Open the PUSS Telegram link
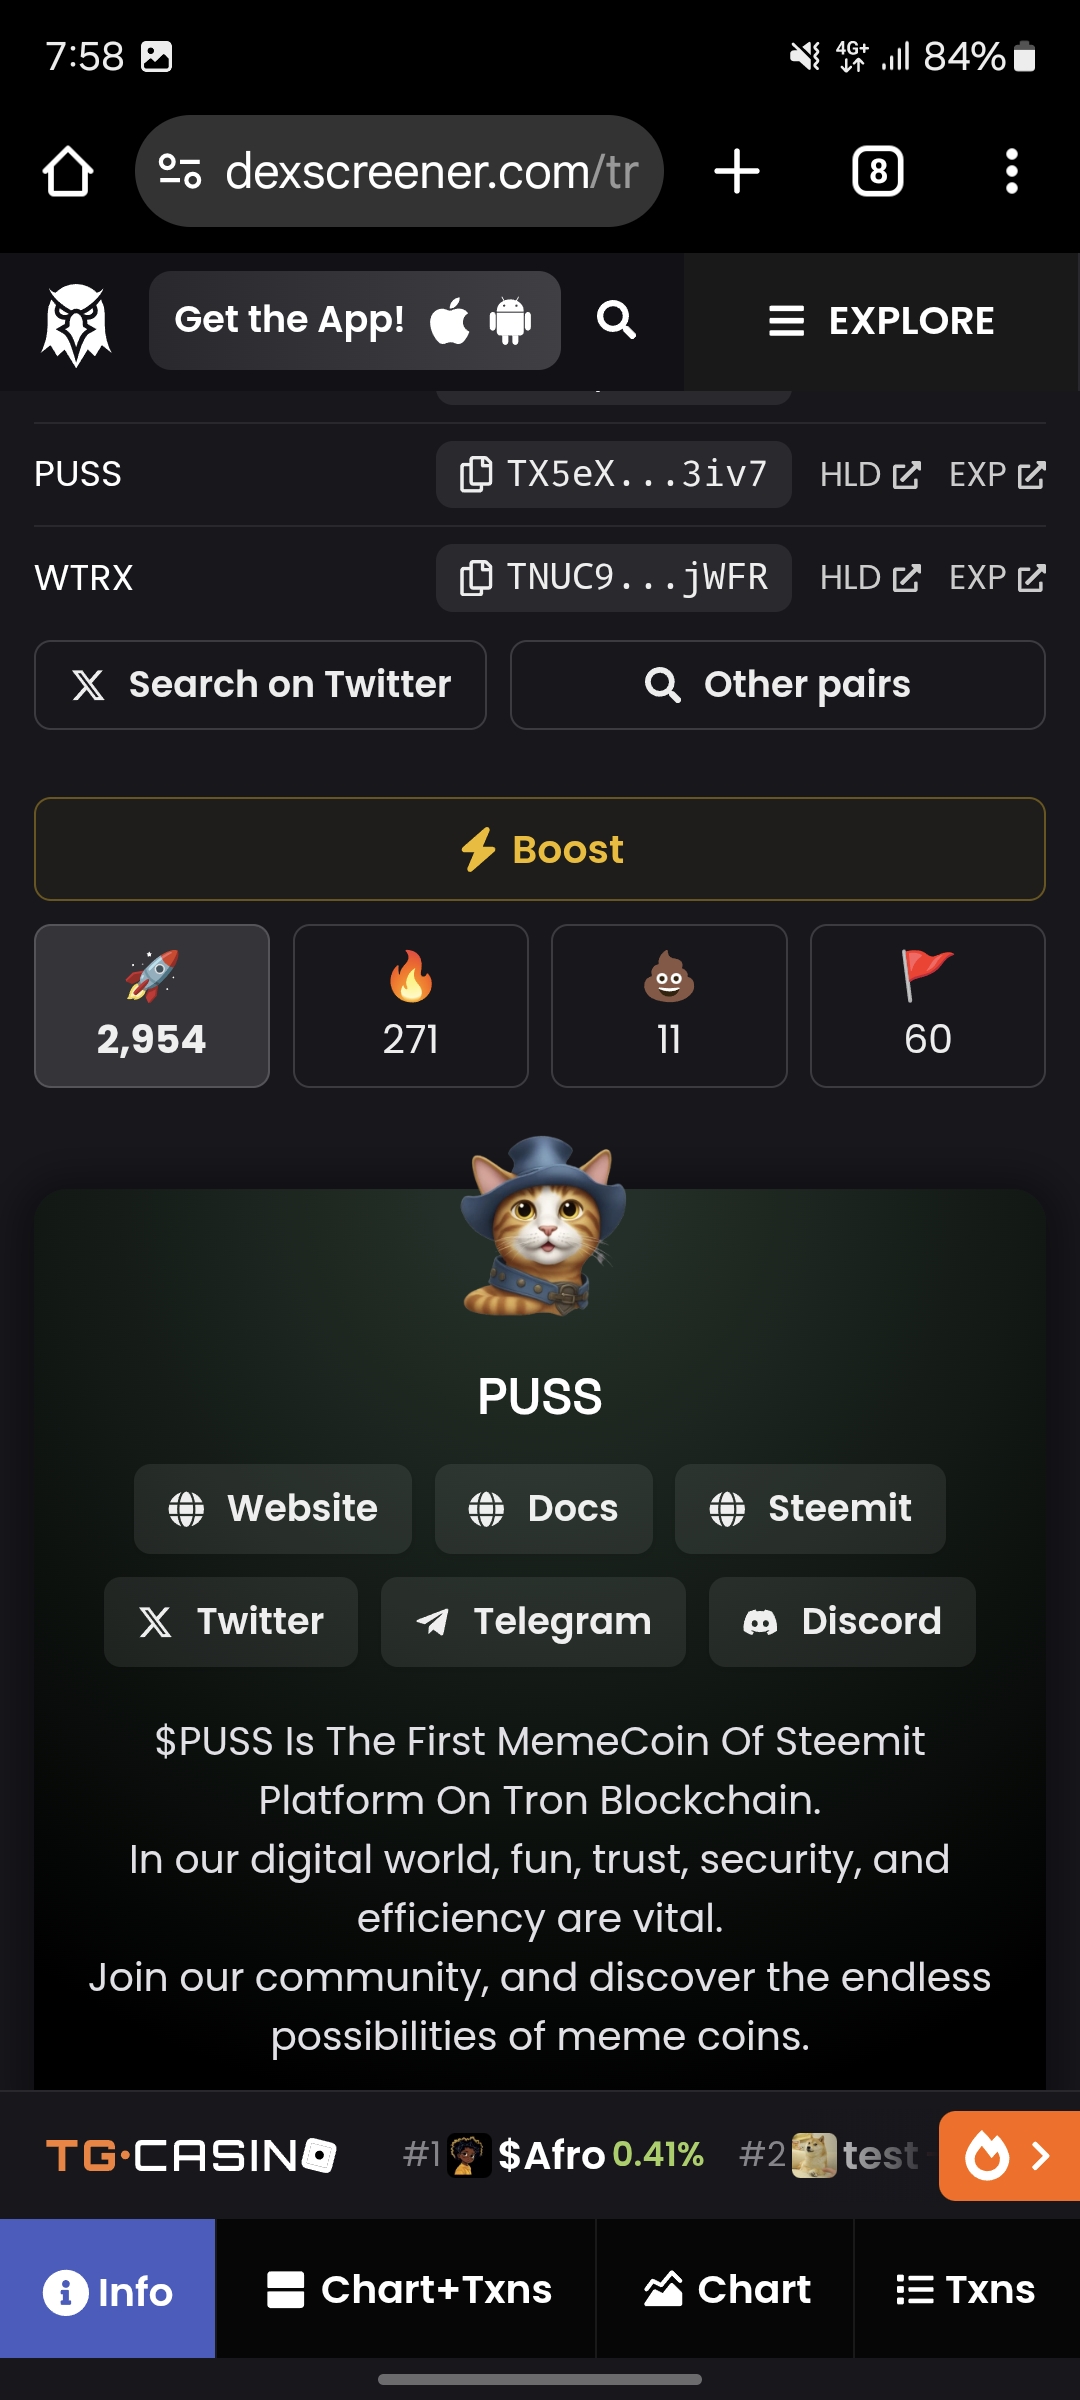The image size is (1080, 2400). coord(533,1622)
